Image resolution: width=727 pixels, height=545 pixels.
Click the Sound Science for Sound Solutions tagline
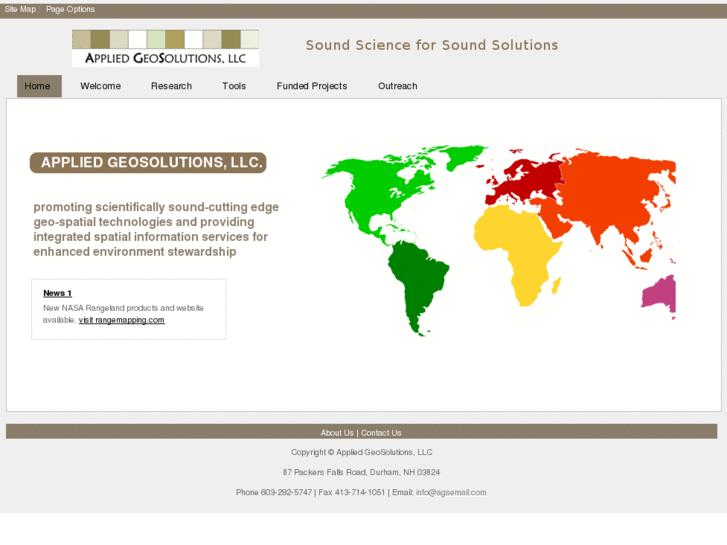tap(432, 45)
